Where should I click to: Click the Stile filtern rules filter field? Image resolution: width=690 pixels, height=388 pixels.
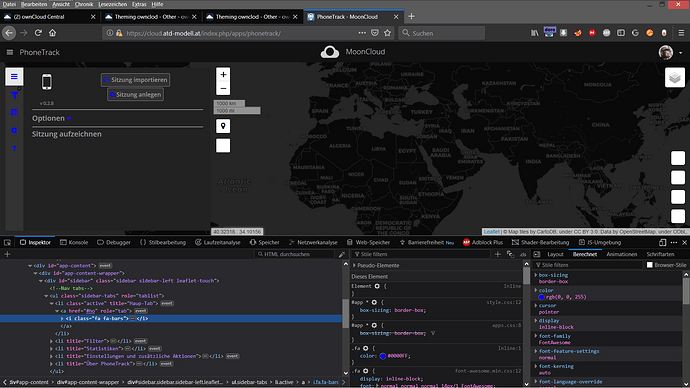coord(420,254)
